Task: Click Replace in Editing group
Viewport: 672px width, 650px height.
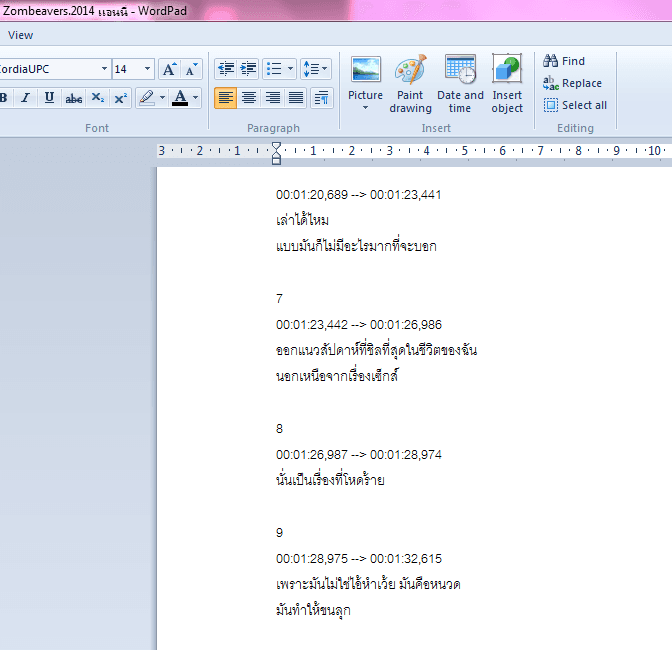Action: (x=573, y=83)
